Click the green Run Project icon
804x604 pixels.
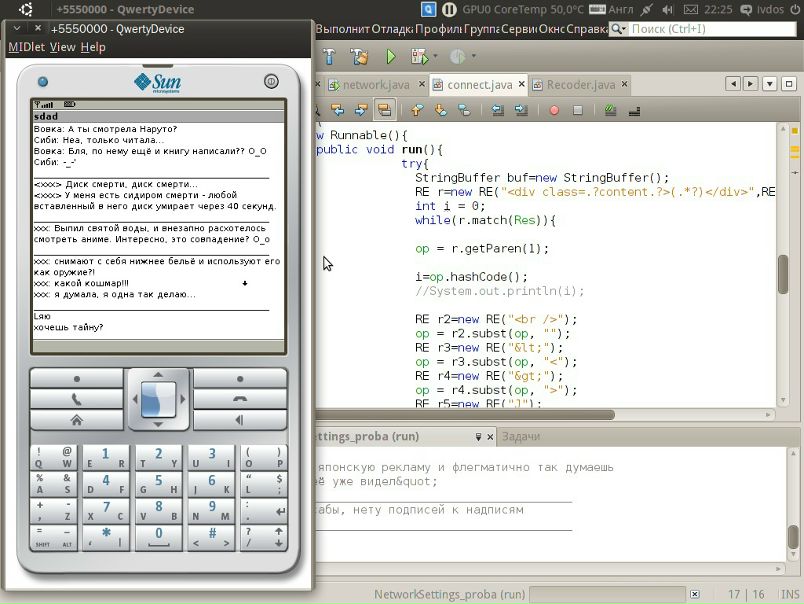(391, 56)
